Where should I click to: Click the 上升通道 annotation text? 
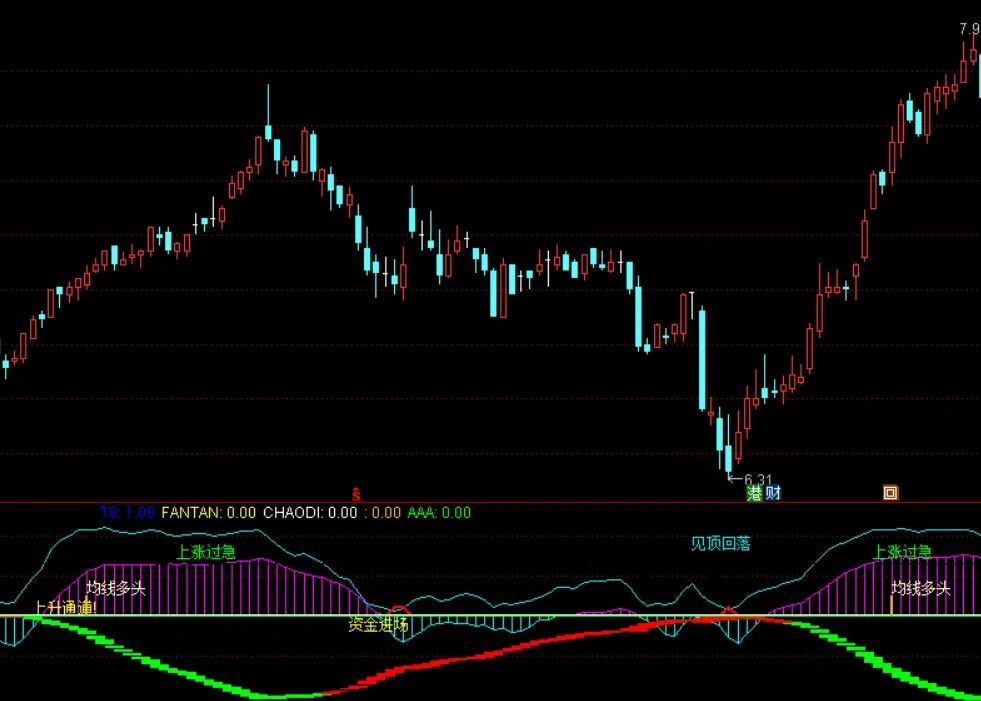click(66, 608)
